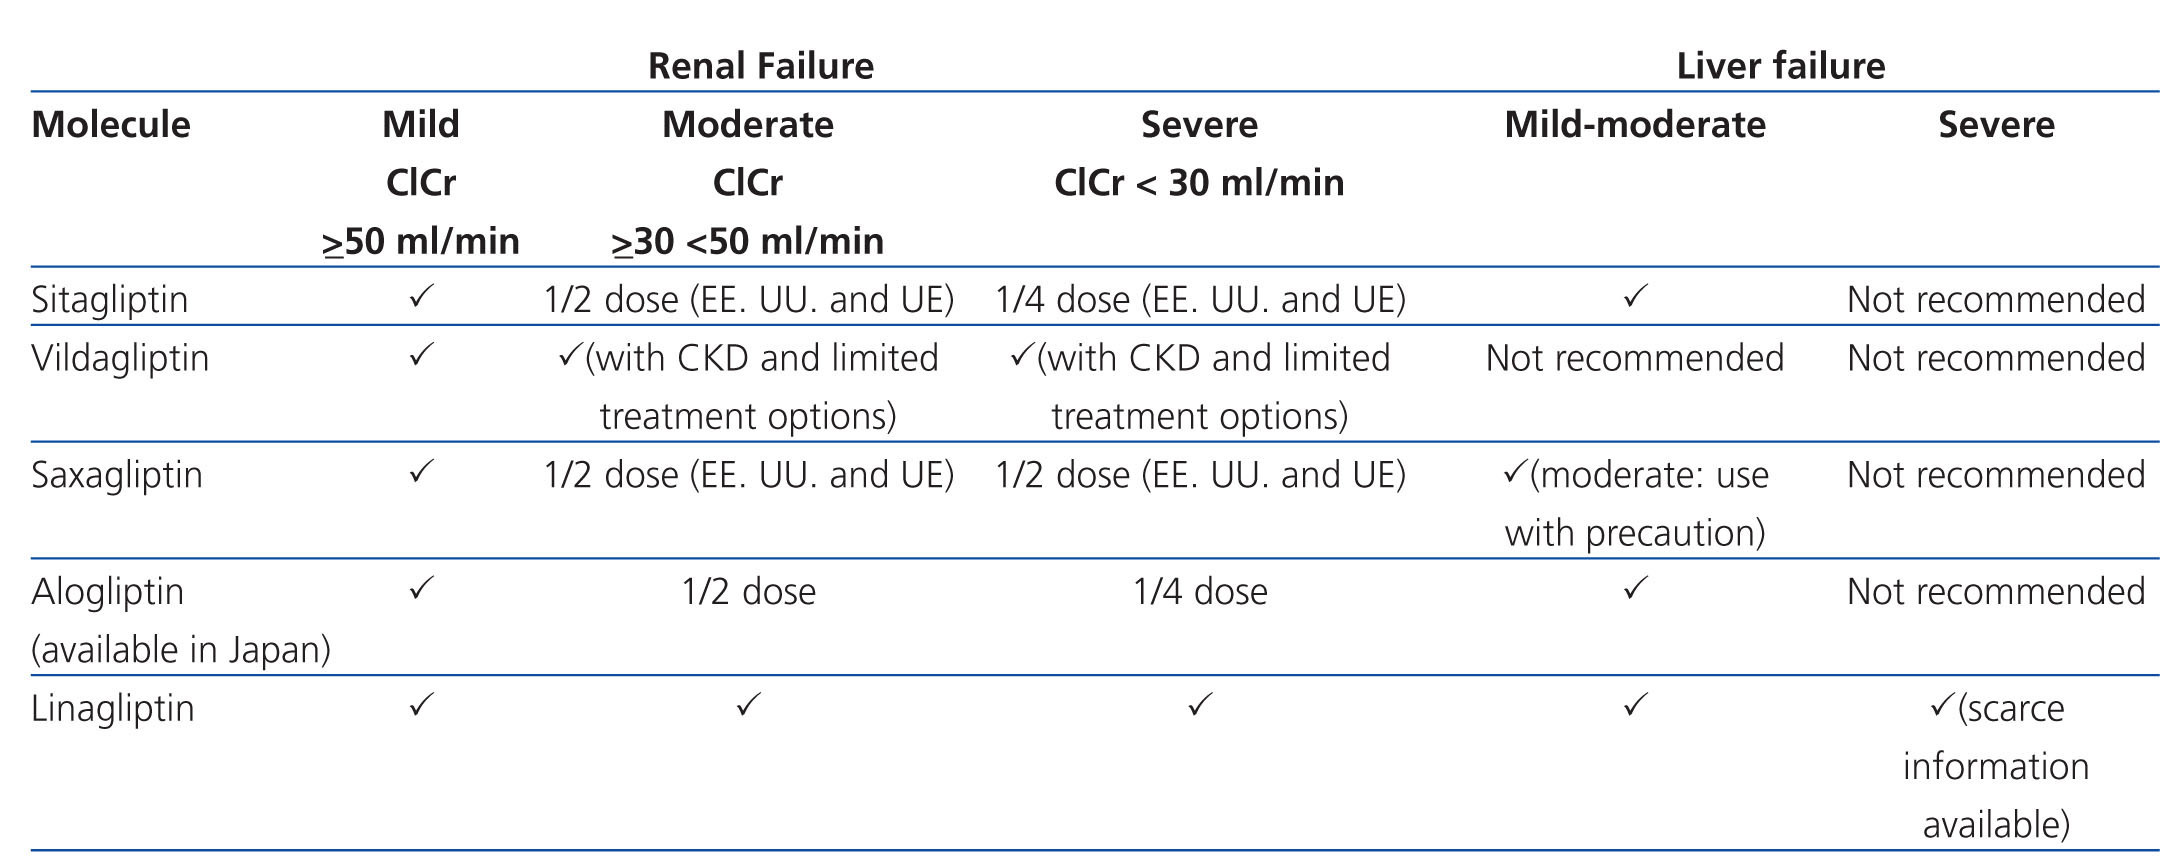Click the Mild-moderate column header

(1635, 125)
